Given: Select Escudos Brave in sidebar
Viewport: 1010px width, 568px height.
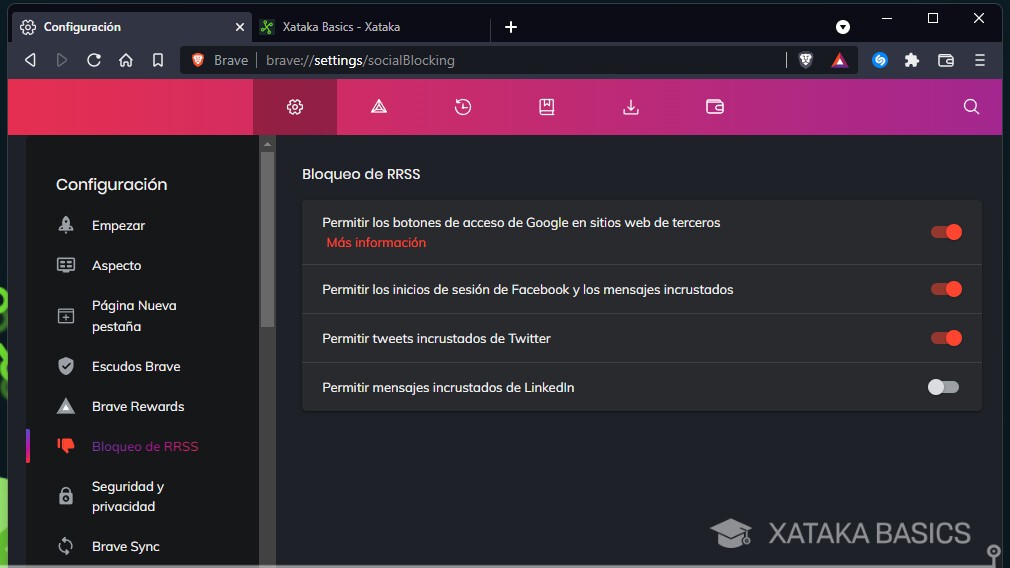Looking at the screenshot, I should click(136, 366).
